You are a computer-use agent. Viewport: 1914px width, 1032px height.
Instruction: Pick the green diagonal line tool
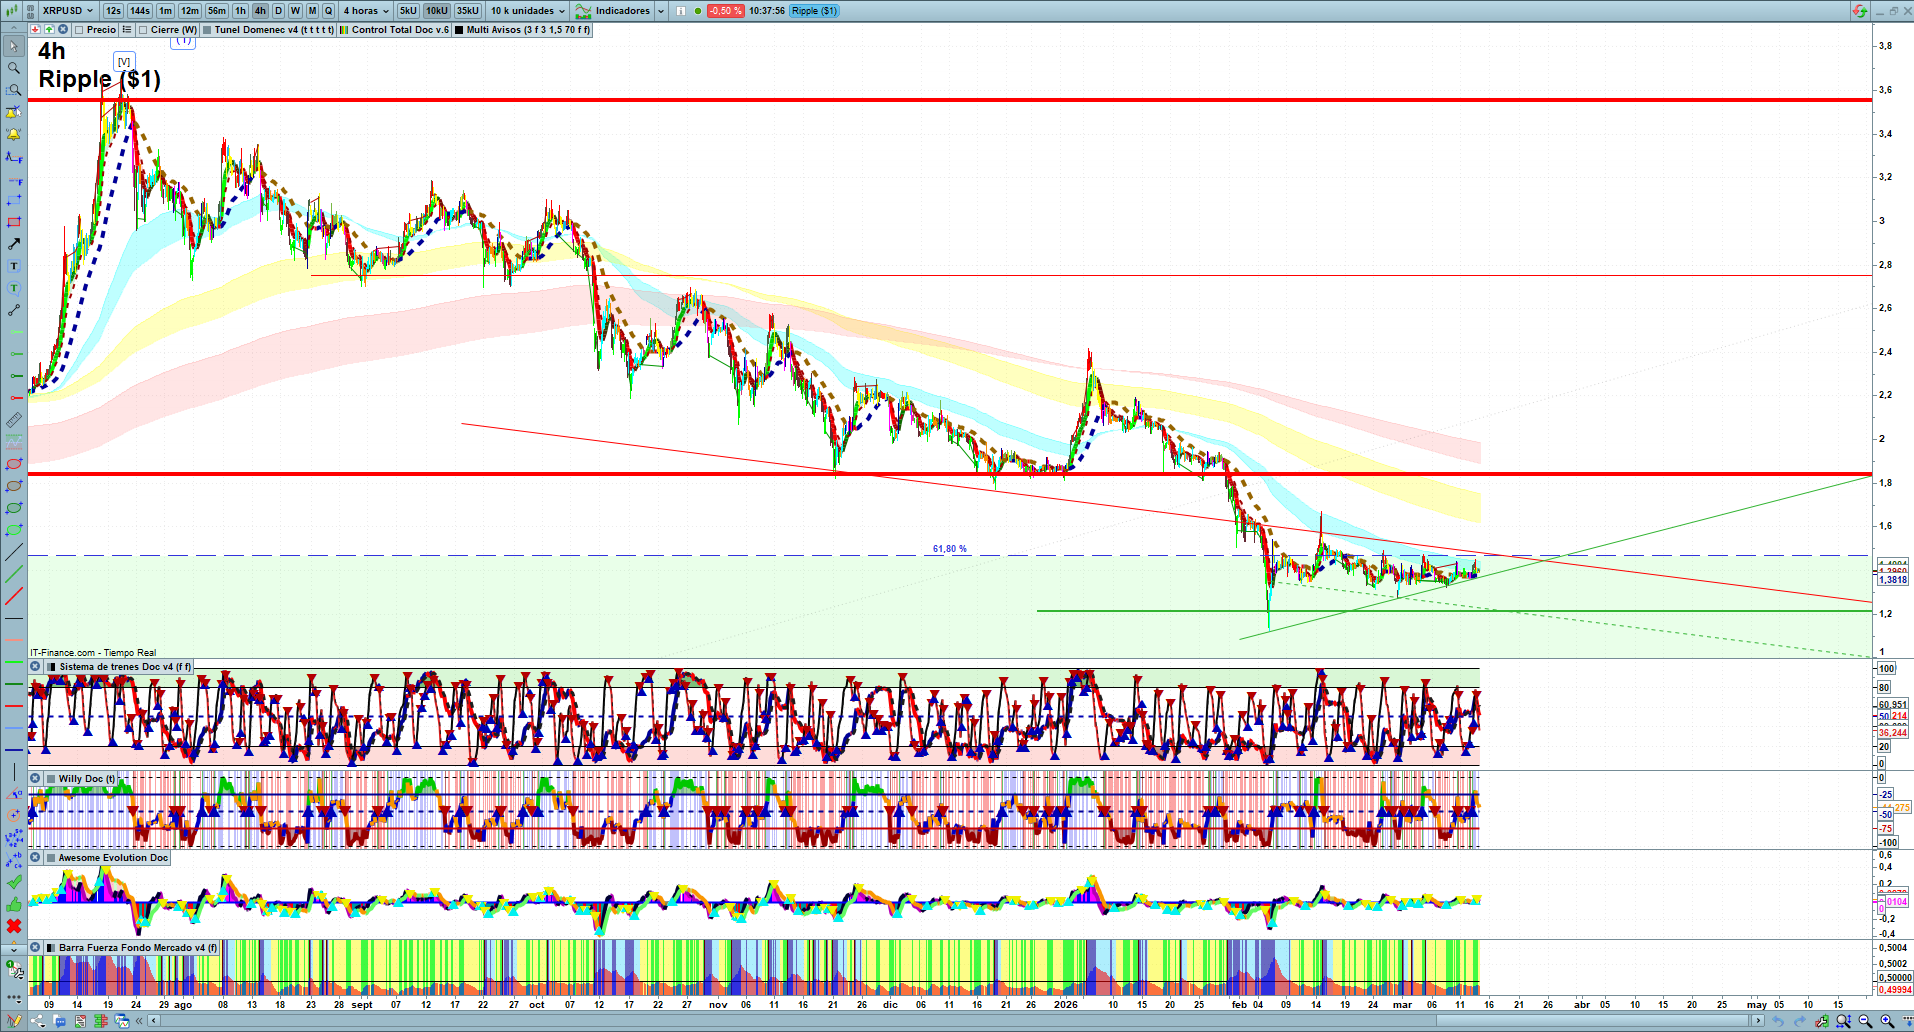(x=14, y=574)
